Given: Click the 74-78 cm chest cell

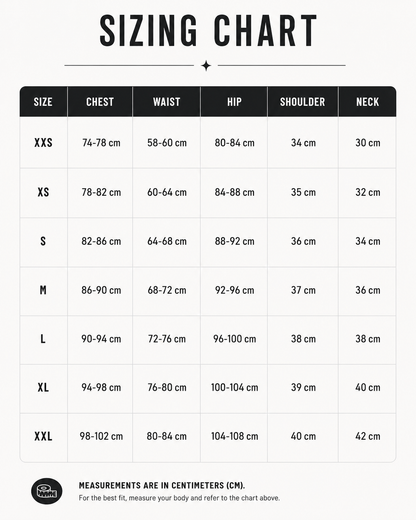Looking at the screenshot, I should [101, 143].
